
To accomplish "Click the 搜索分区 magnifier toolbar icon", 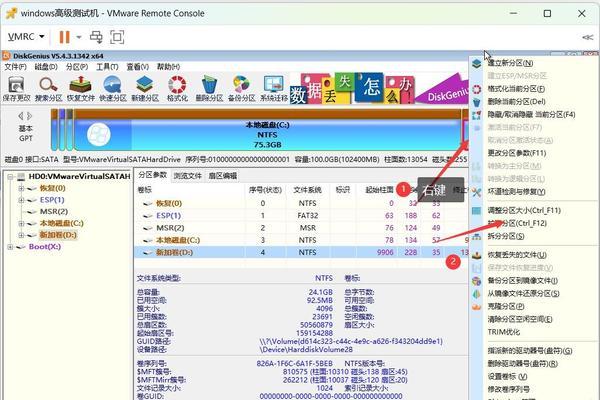I will click(x=49, y=89).
